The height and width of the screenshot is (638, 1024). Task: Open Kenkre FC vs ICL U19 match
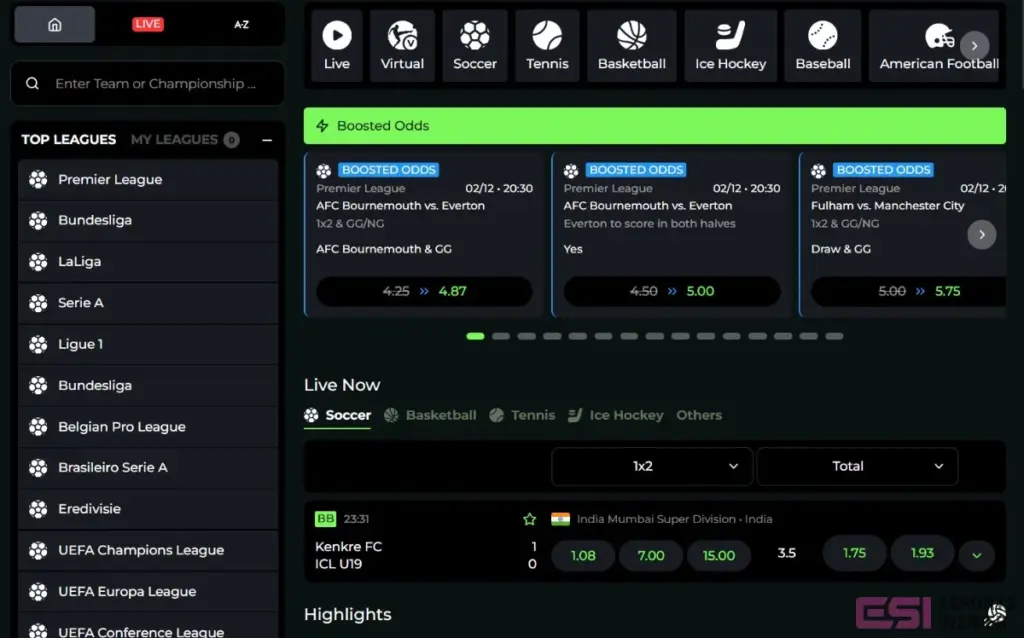349,555
